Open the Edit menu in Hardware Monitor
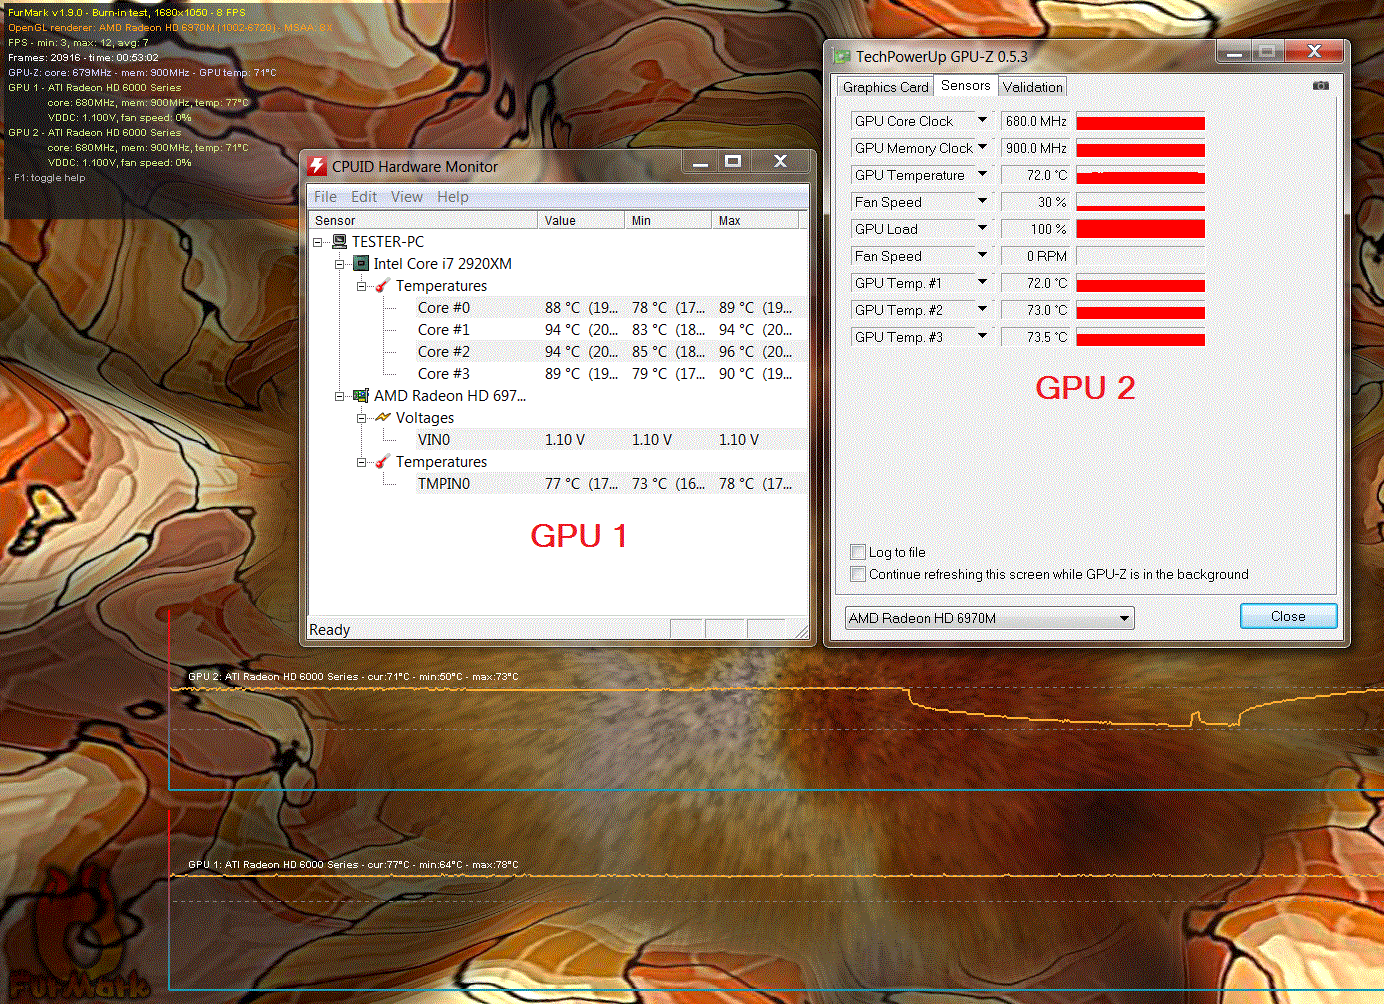The width and height of the screenshot is (1384, 1005). (x=364, y=197)
